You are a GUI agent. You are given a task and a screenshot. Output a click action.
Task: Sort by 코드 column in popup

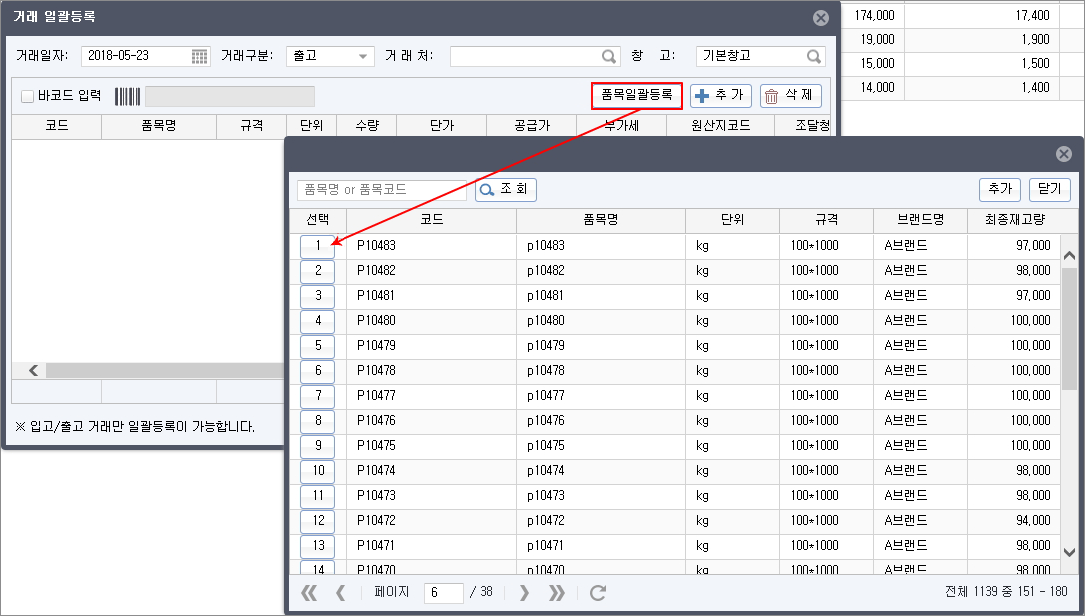[432, 220]
